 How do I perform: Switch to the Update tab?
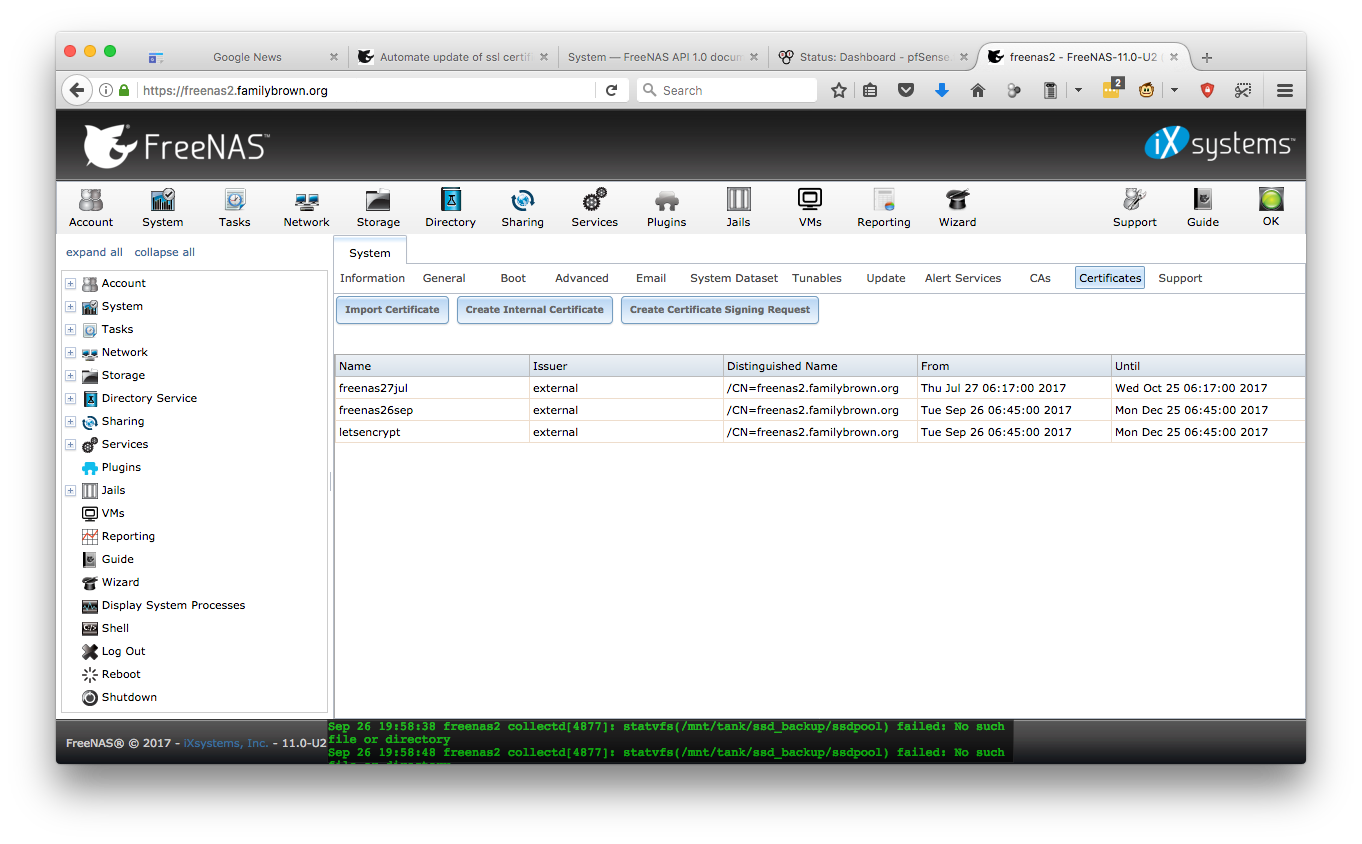(x=886, y=278)
